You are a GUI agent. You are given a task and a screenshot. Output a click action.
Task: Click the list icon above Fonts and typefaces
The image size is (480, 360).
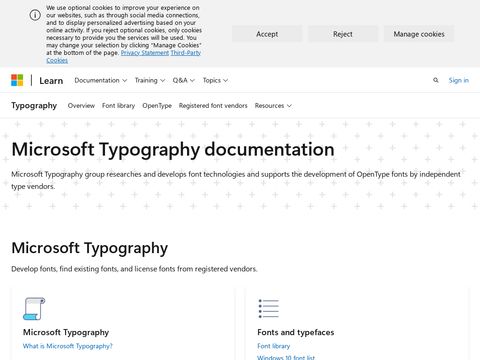269,309
